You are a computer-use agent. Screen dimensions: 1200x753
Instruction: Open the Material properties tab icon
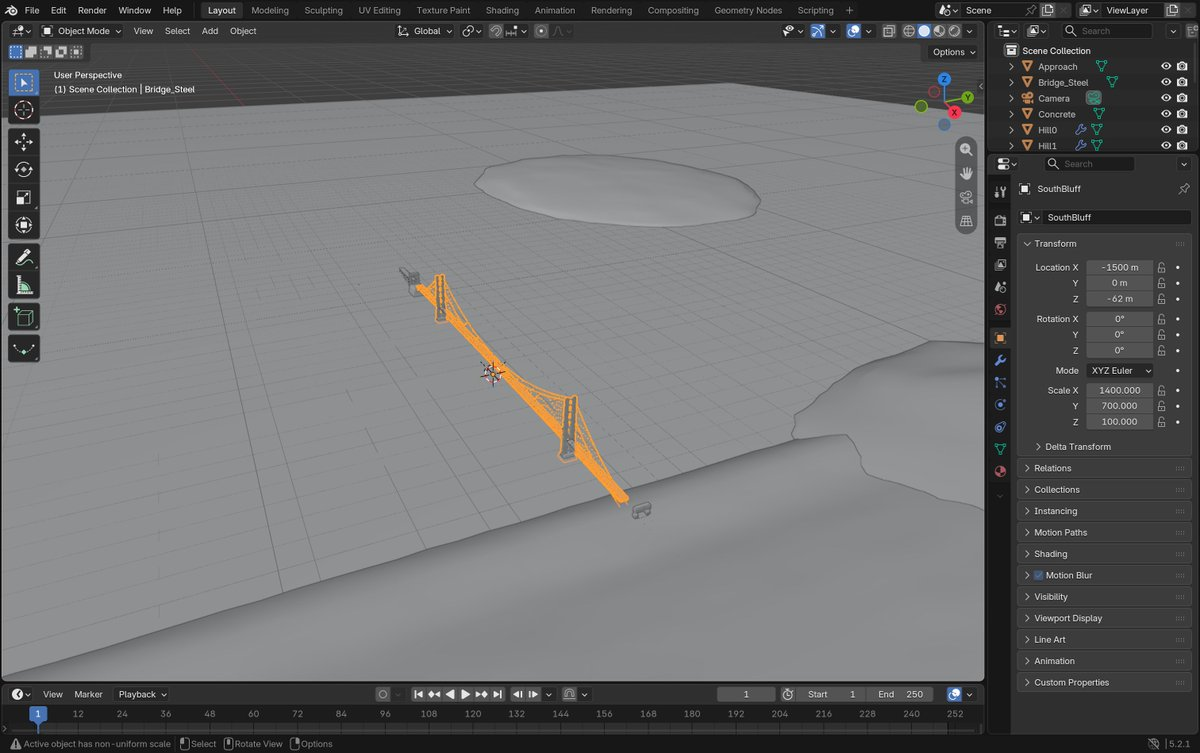(1000, 471)
